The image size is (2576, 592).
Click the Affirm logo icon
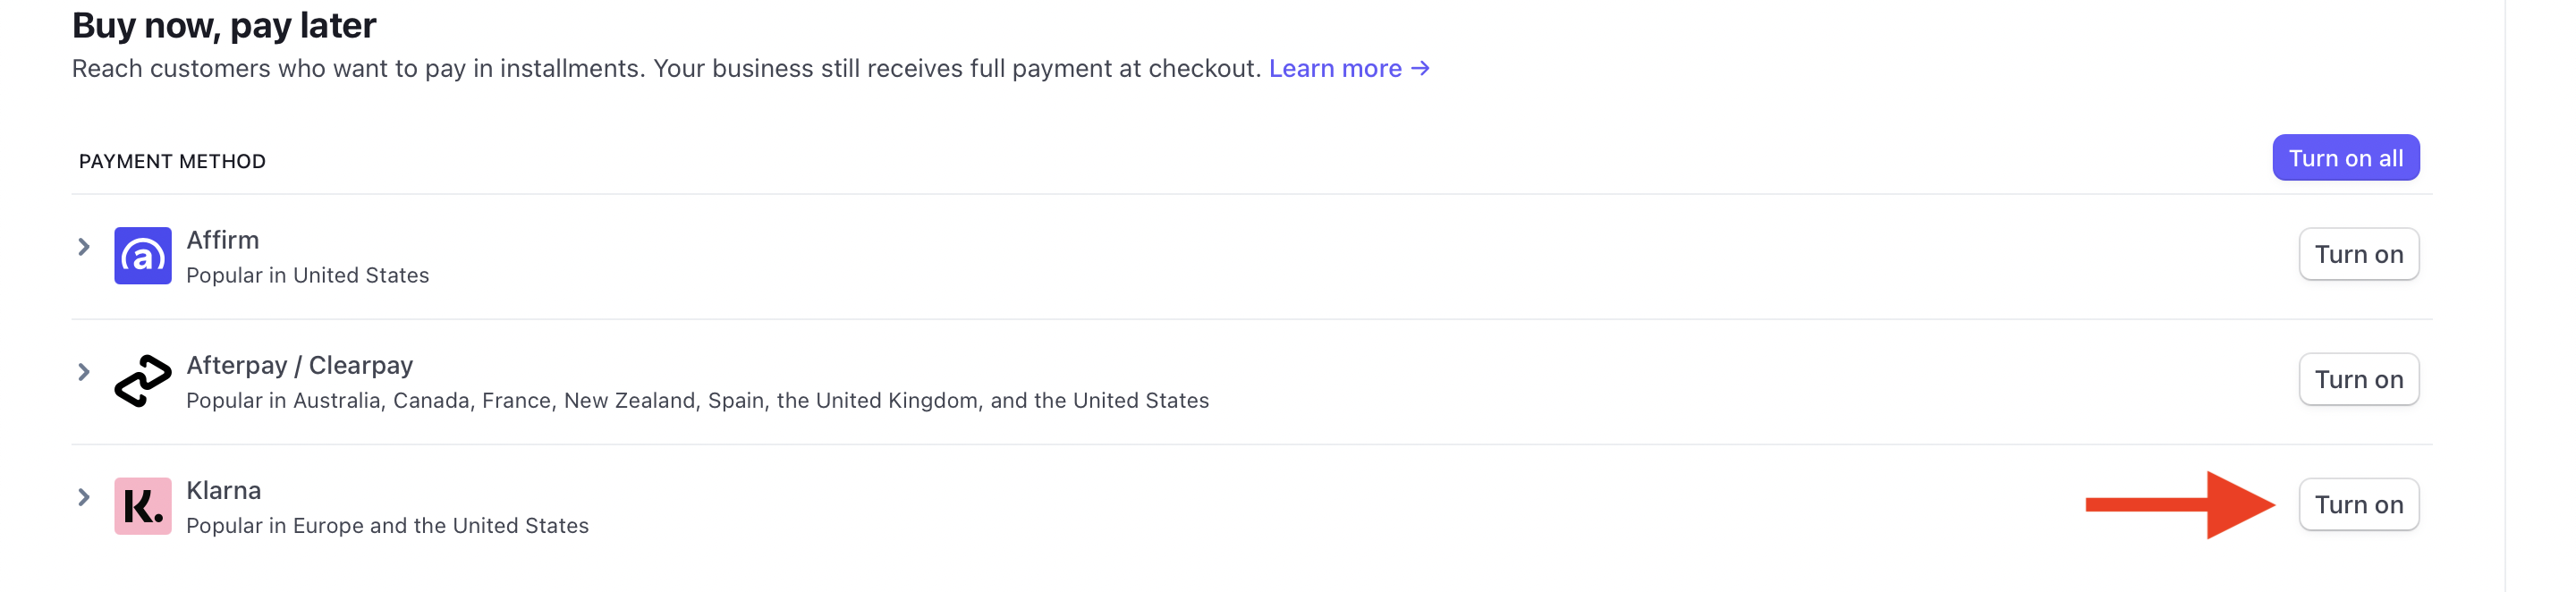tap(144, 255)
